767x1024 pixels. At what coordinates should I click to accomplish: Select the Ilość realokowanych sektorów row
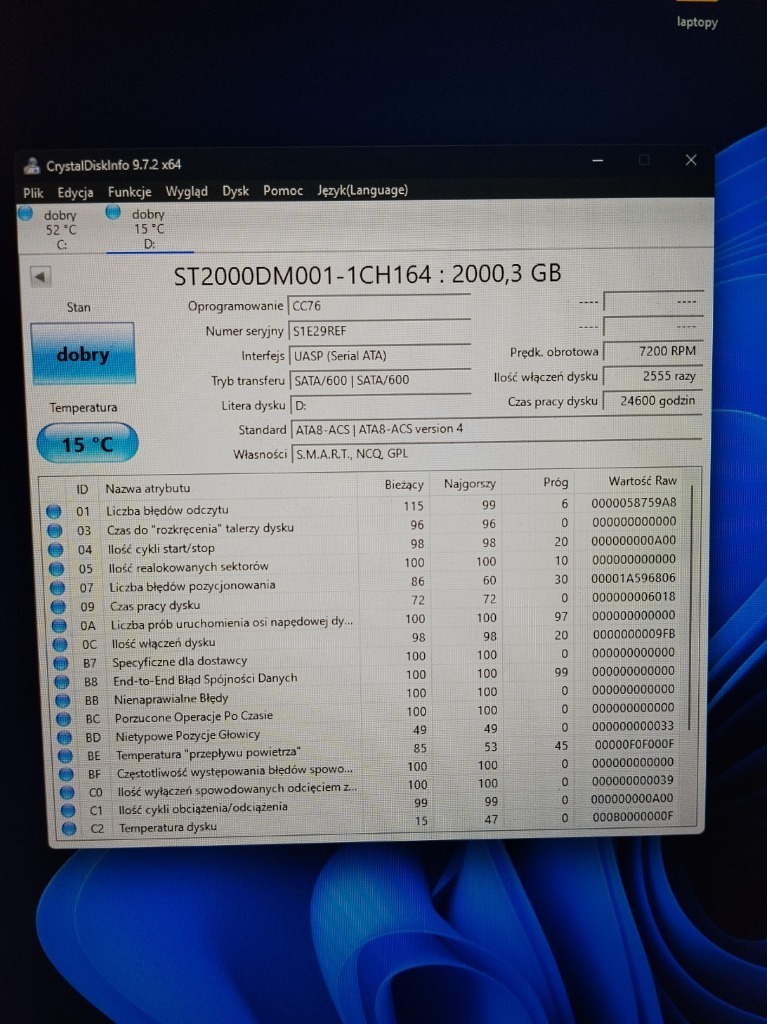(x=366, y=564)
